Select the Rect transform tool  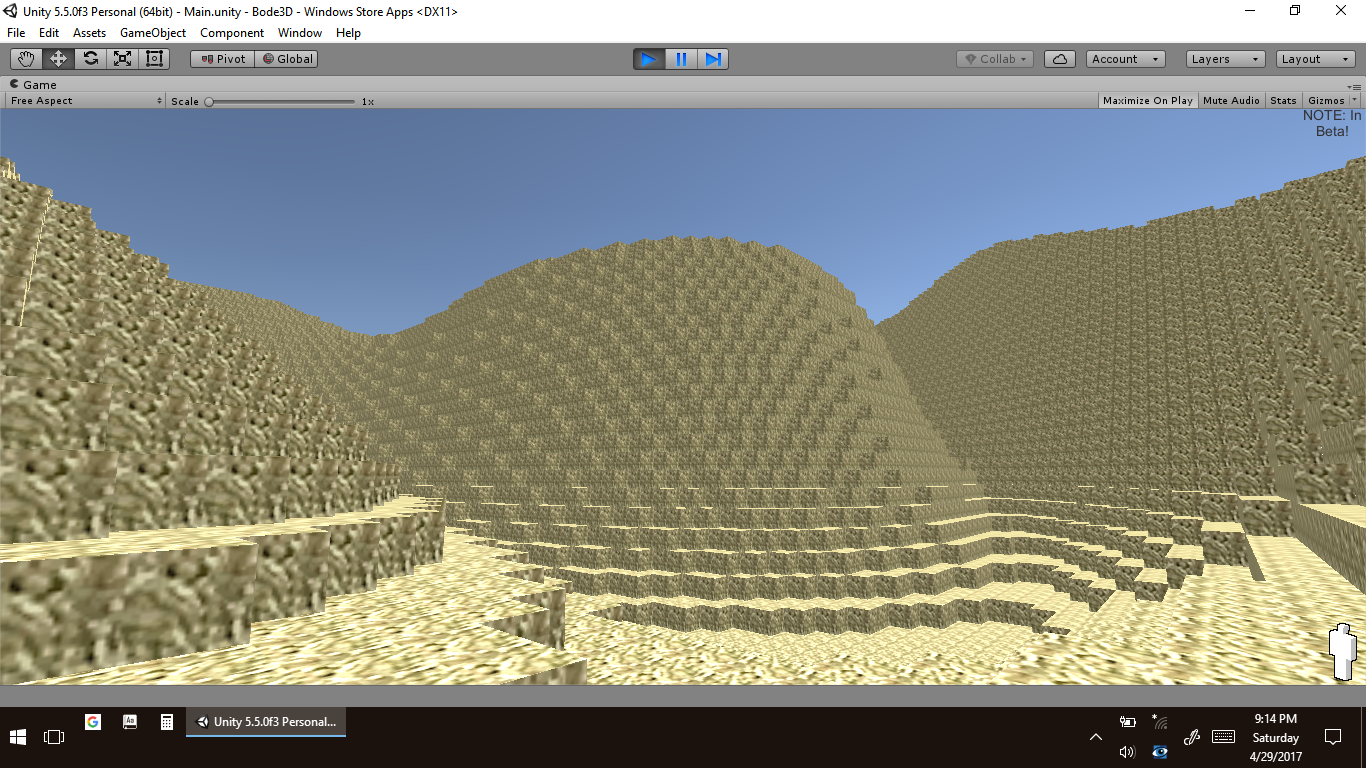[x=154, y=59]
